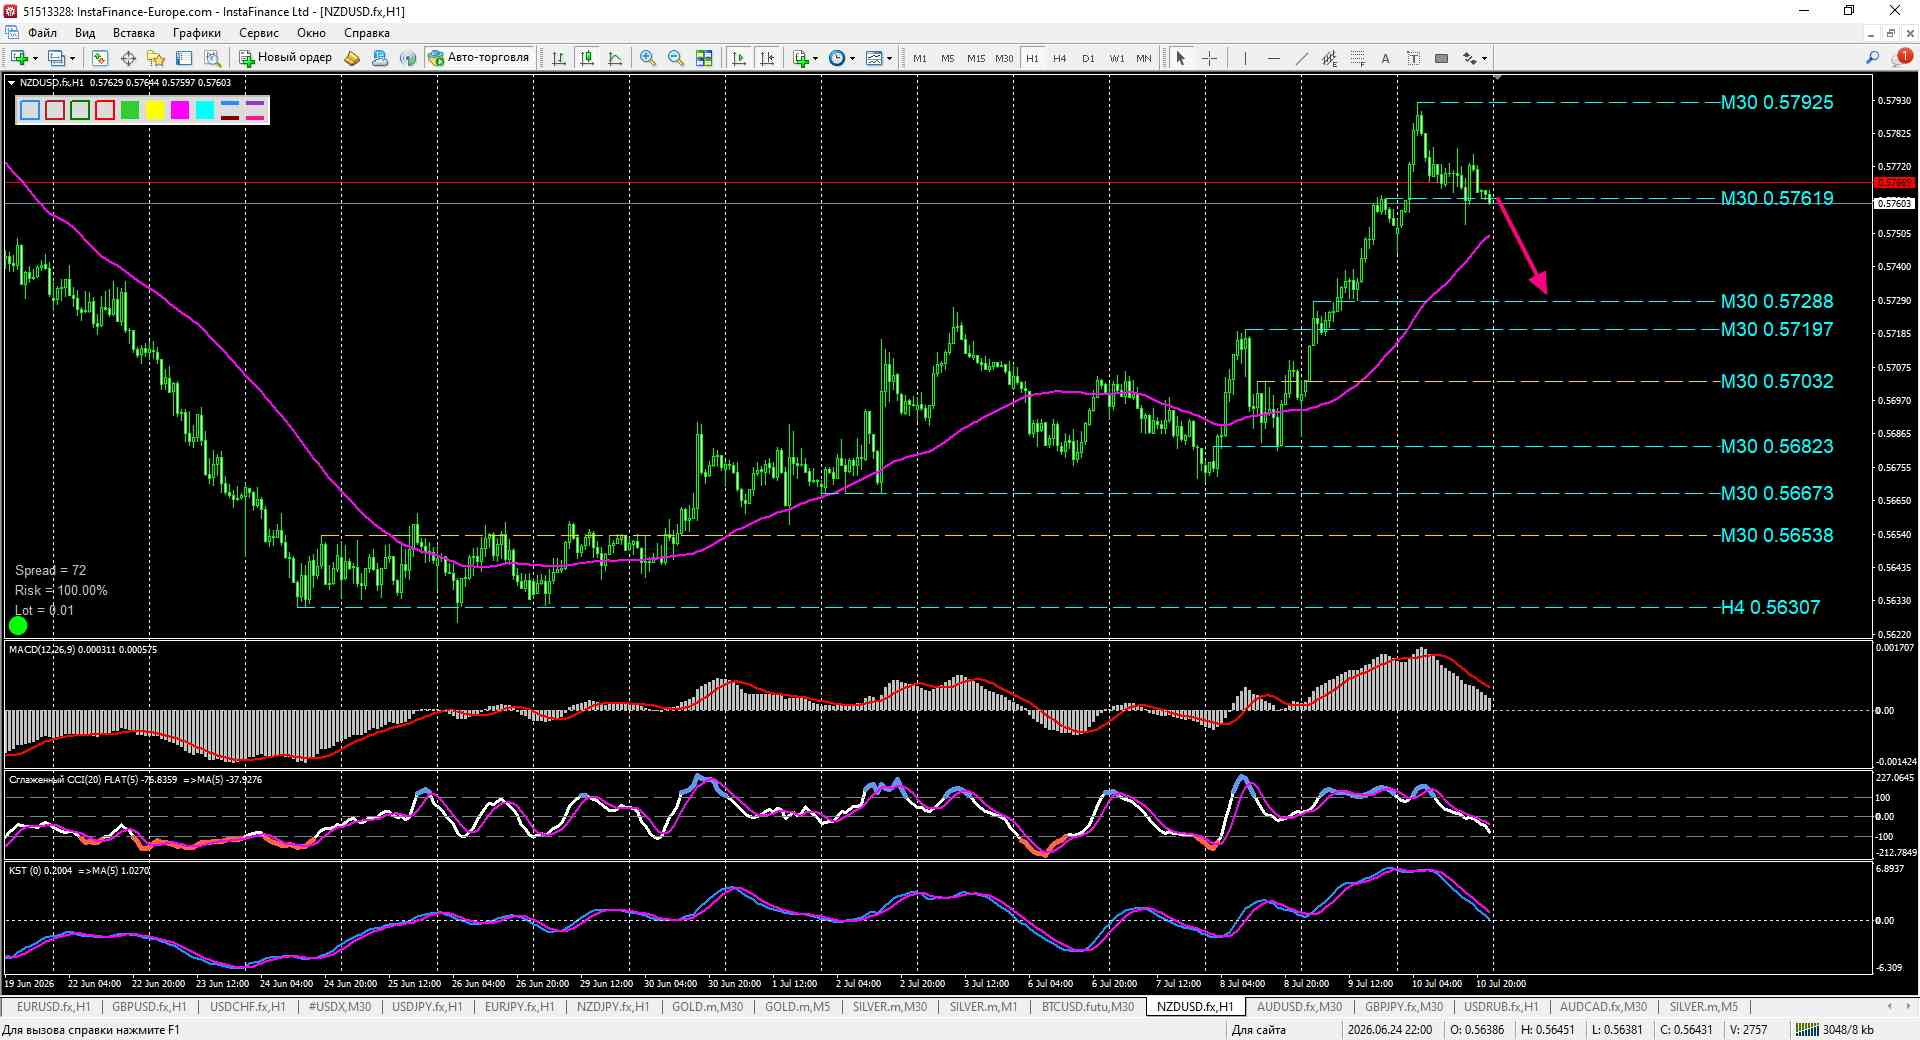Image resolution: width=1920 pixels, height=1040 pixels.
Task: Open the Графики menu
Action: (x=197, y=33)
